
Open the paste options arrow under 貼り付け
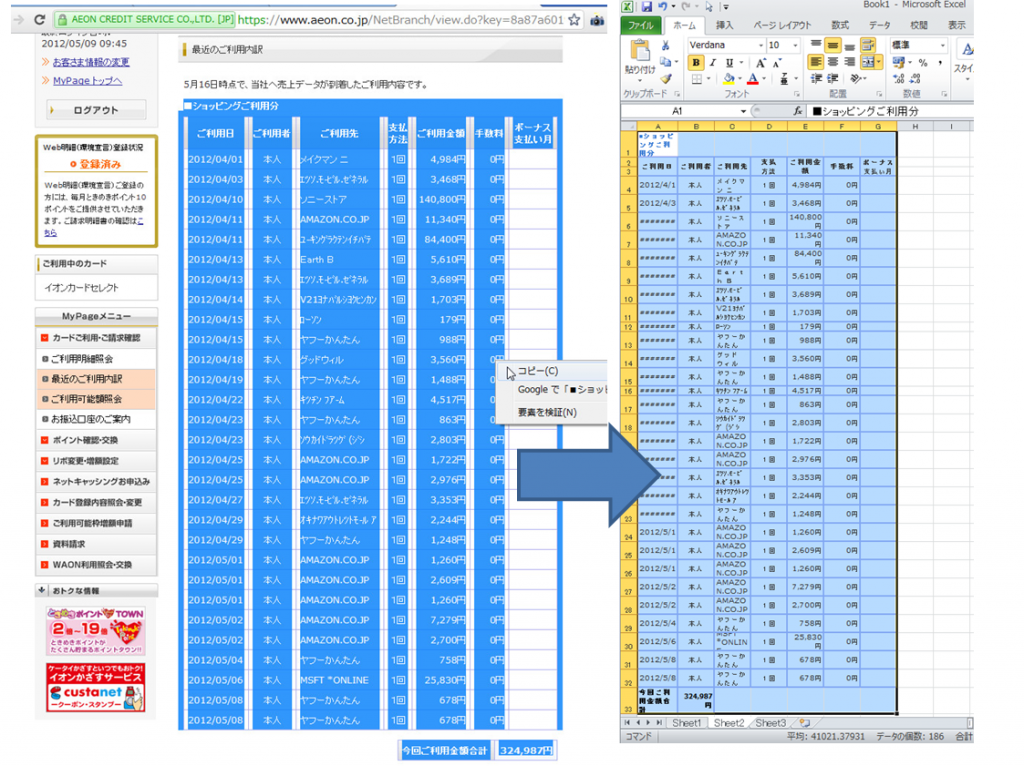pyautogui.click(x=639, y=82)
